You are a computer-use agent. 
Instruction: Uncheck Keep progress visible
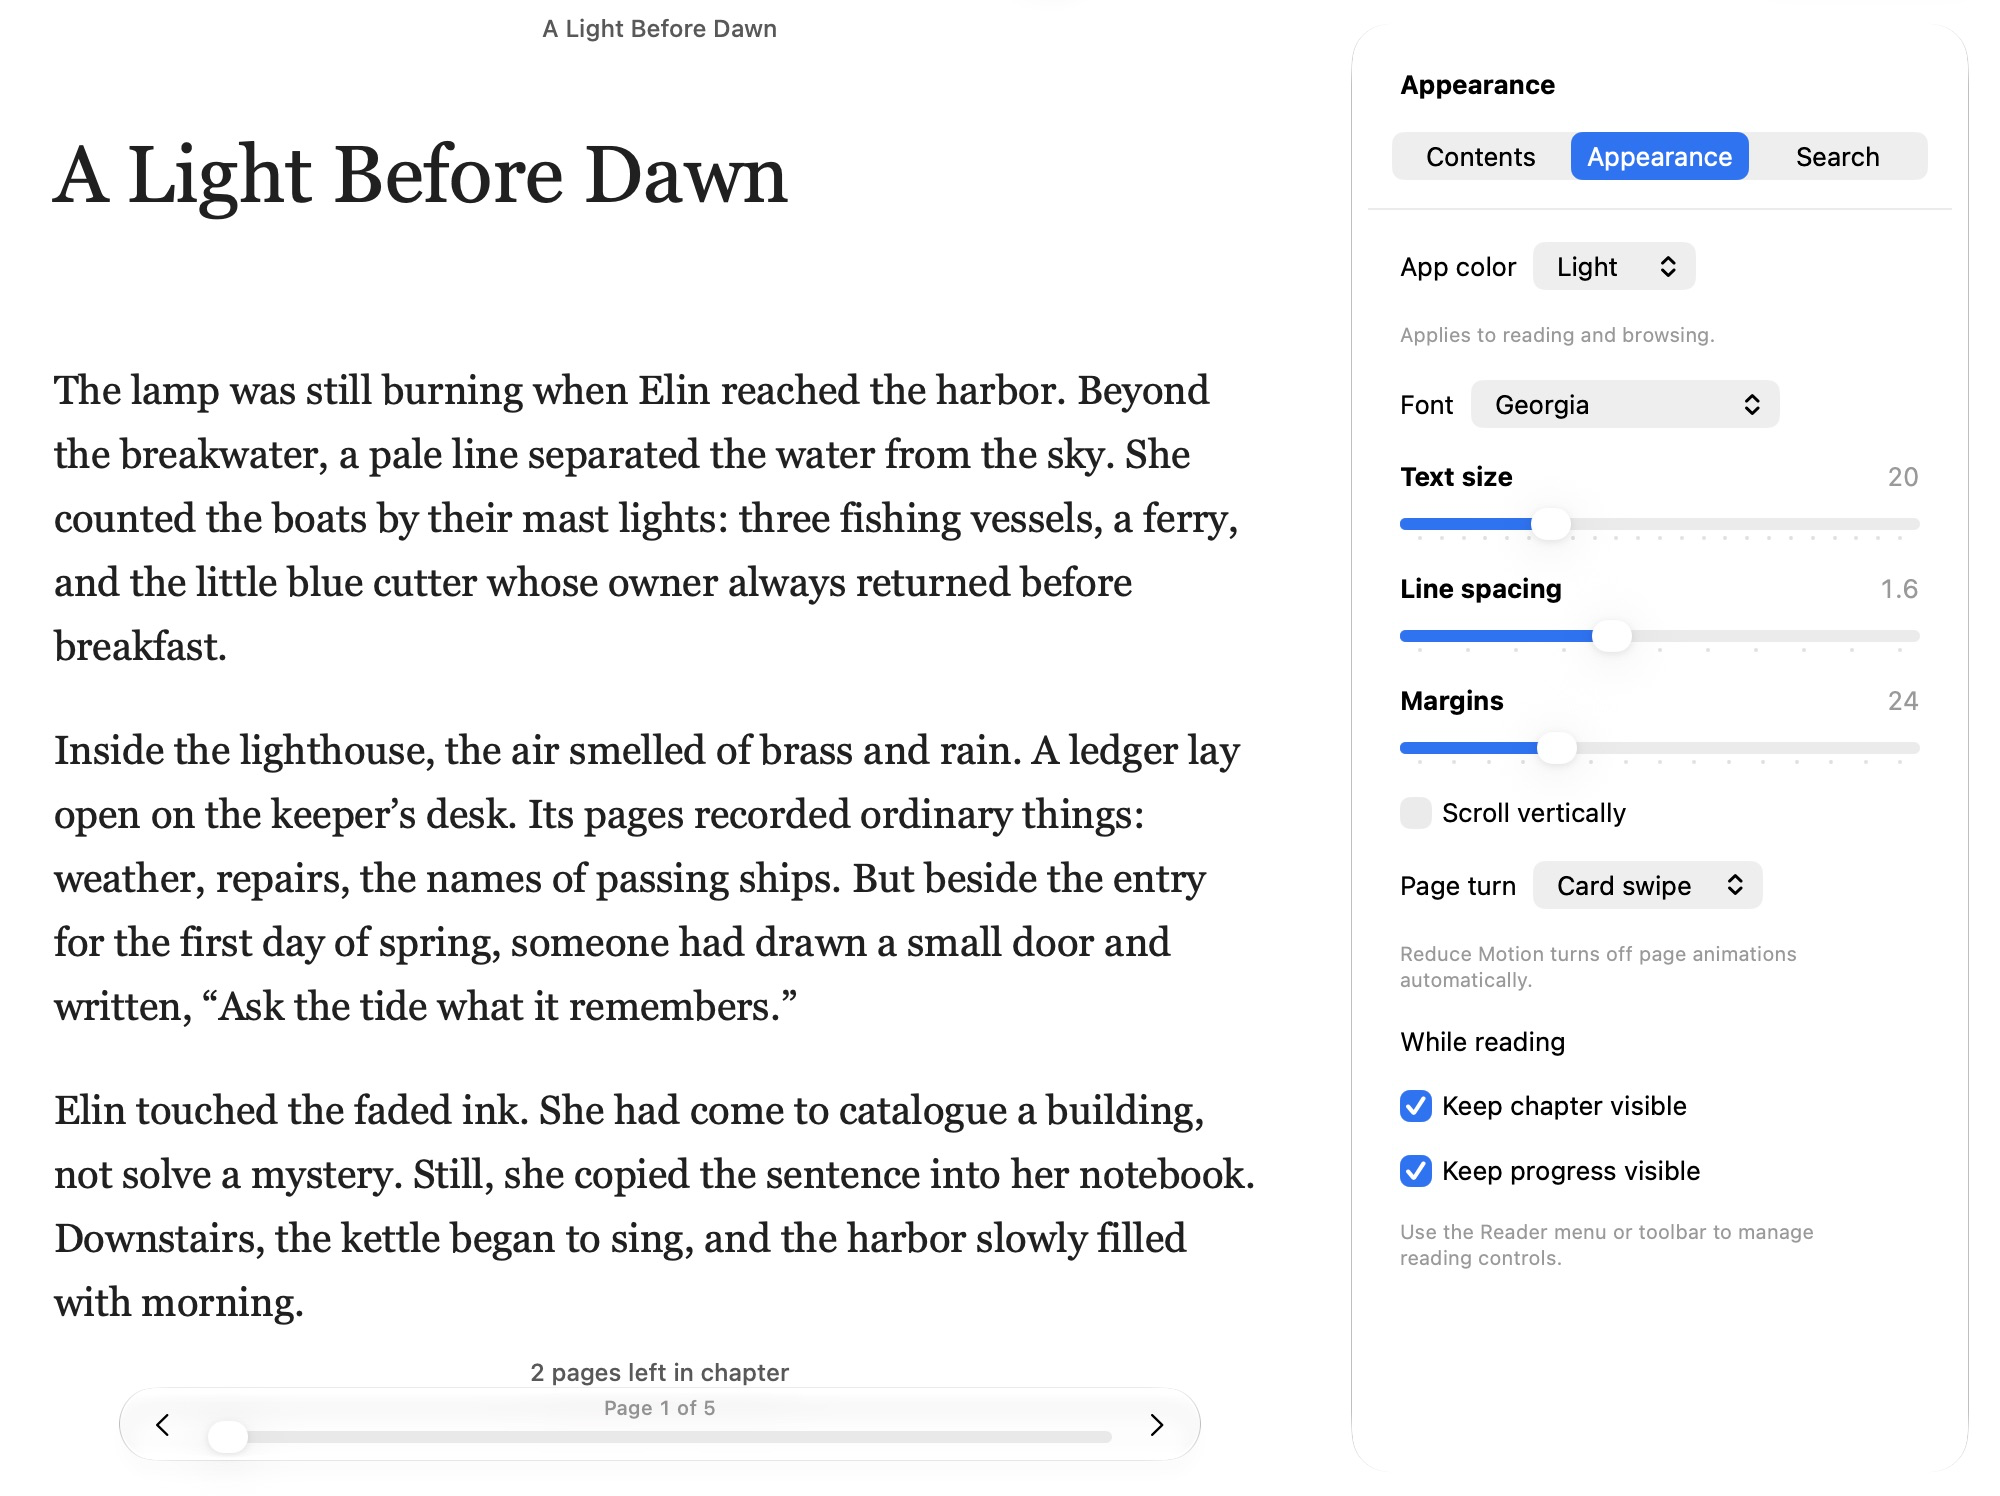[x=1416, y=1171]
